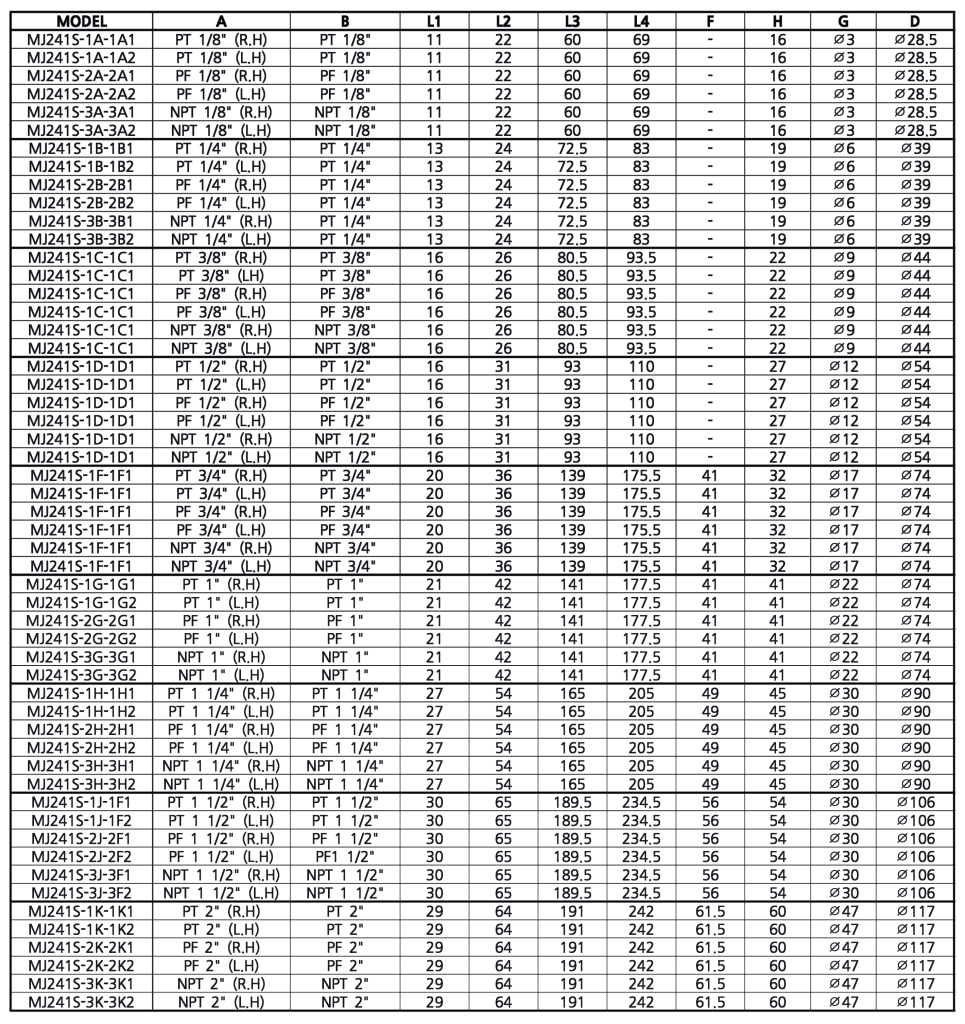Select model cell MJ241S-1A-1A1
The image size is (965, 1024).
click(81, 40)
